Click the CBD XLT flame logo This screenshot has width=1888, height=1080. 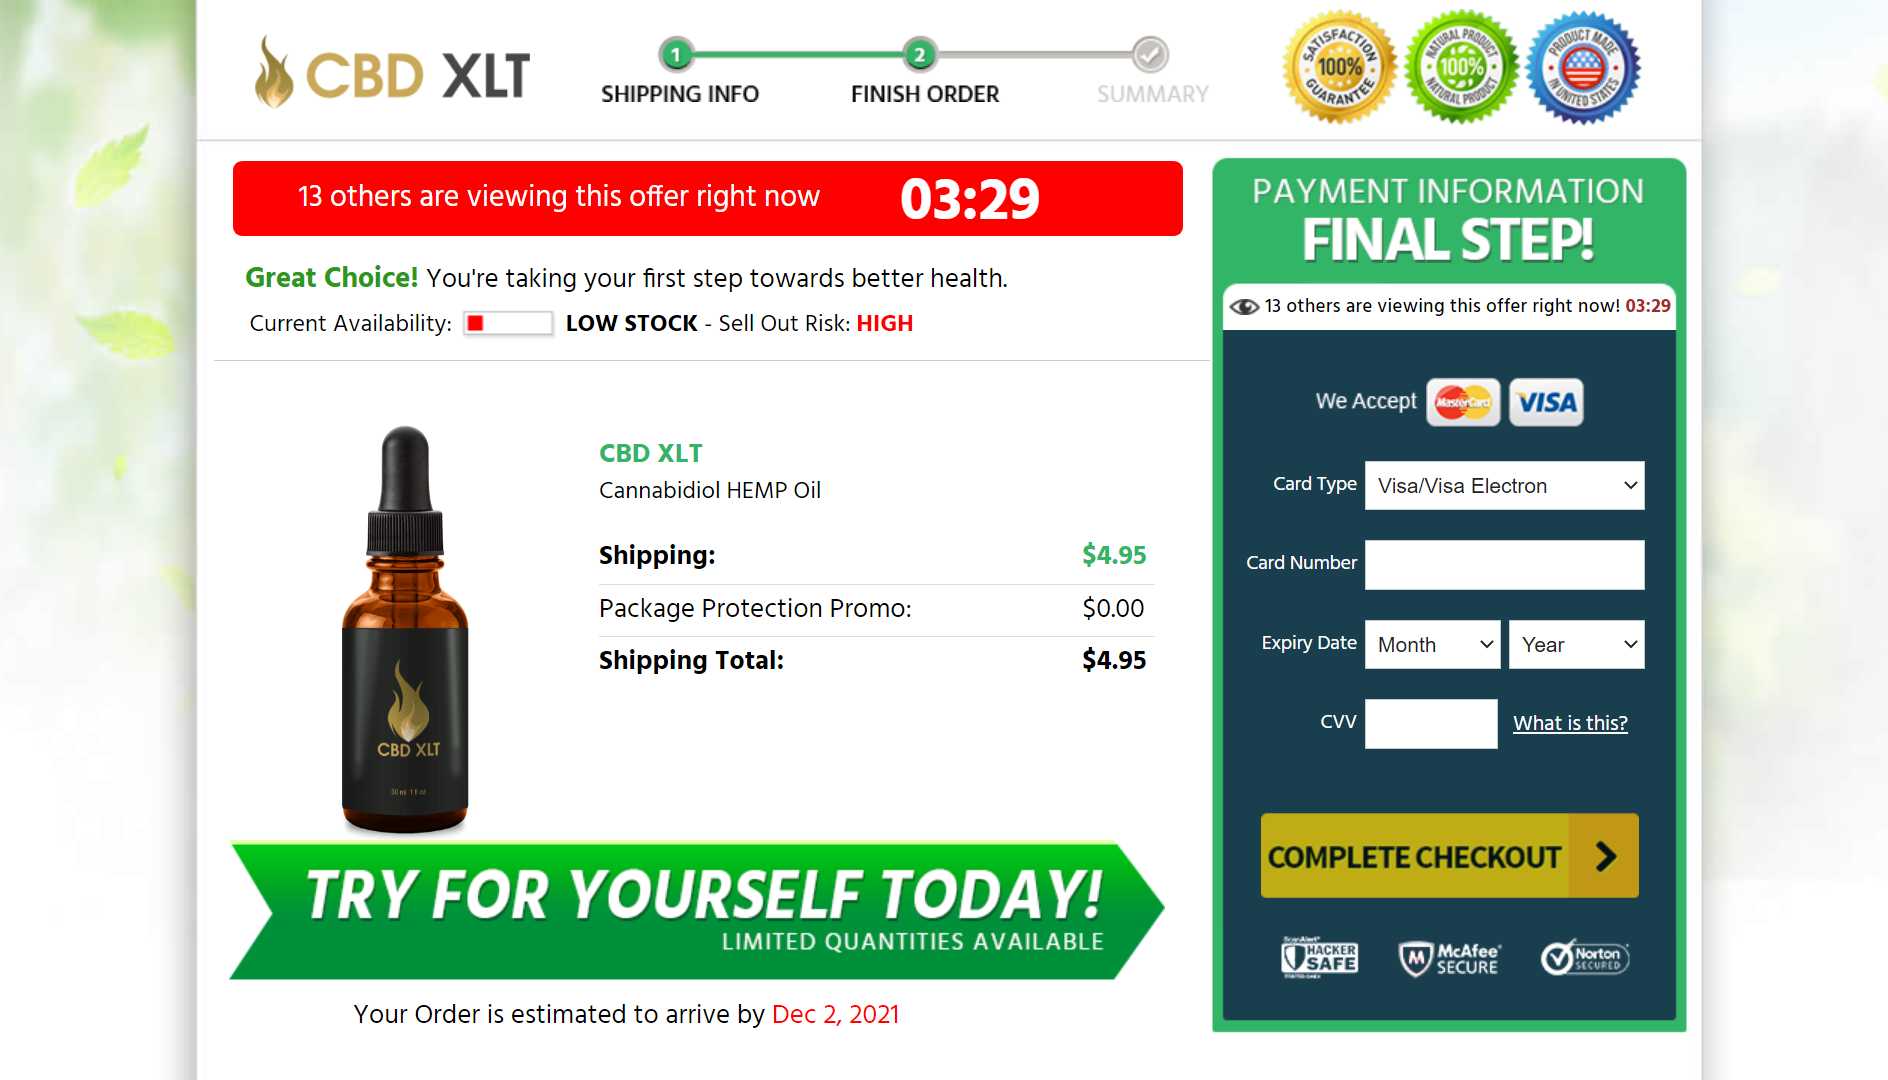pos(393,72)
